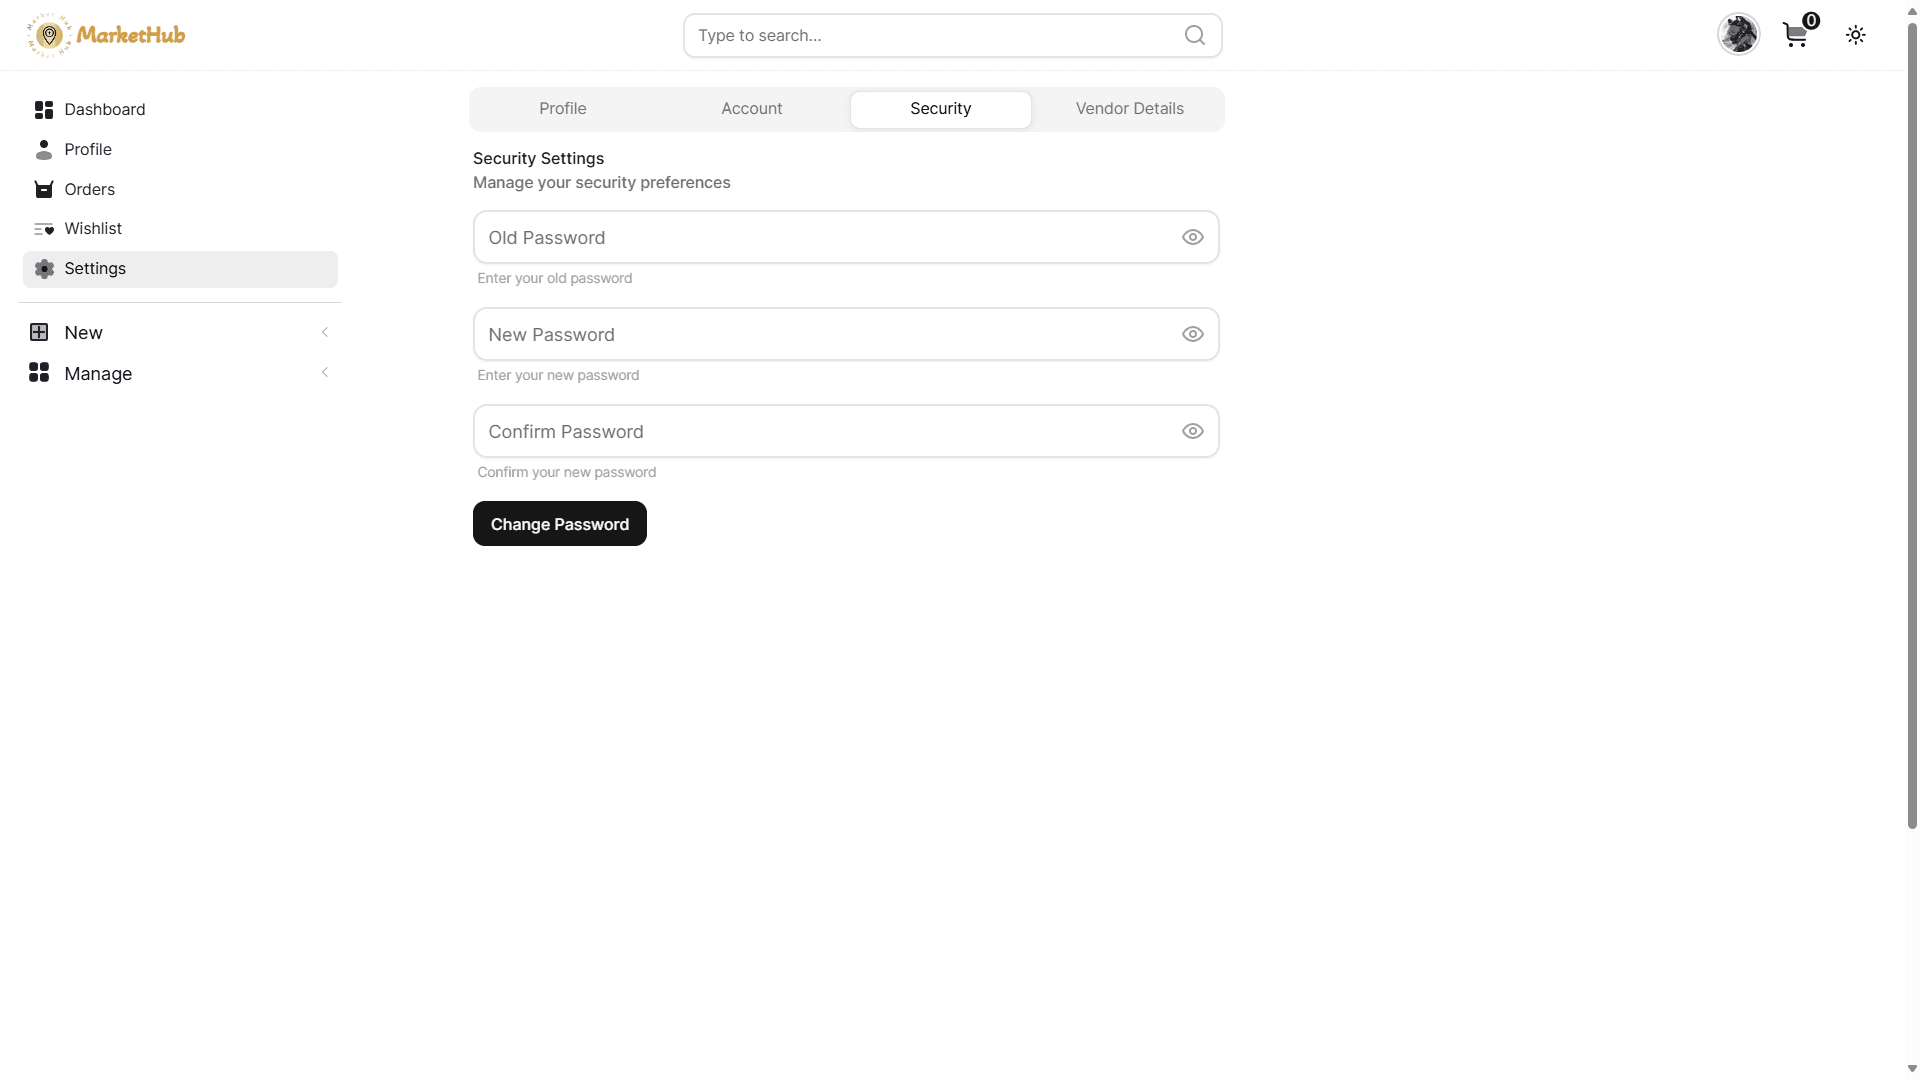
Task: Click the MarketHub logo
Action: click(x=106, y=35)
